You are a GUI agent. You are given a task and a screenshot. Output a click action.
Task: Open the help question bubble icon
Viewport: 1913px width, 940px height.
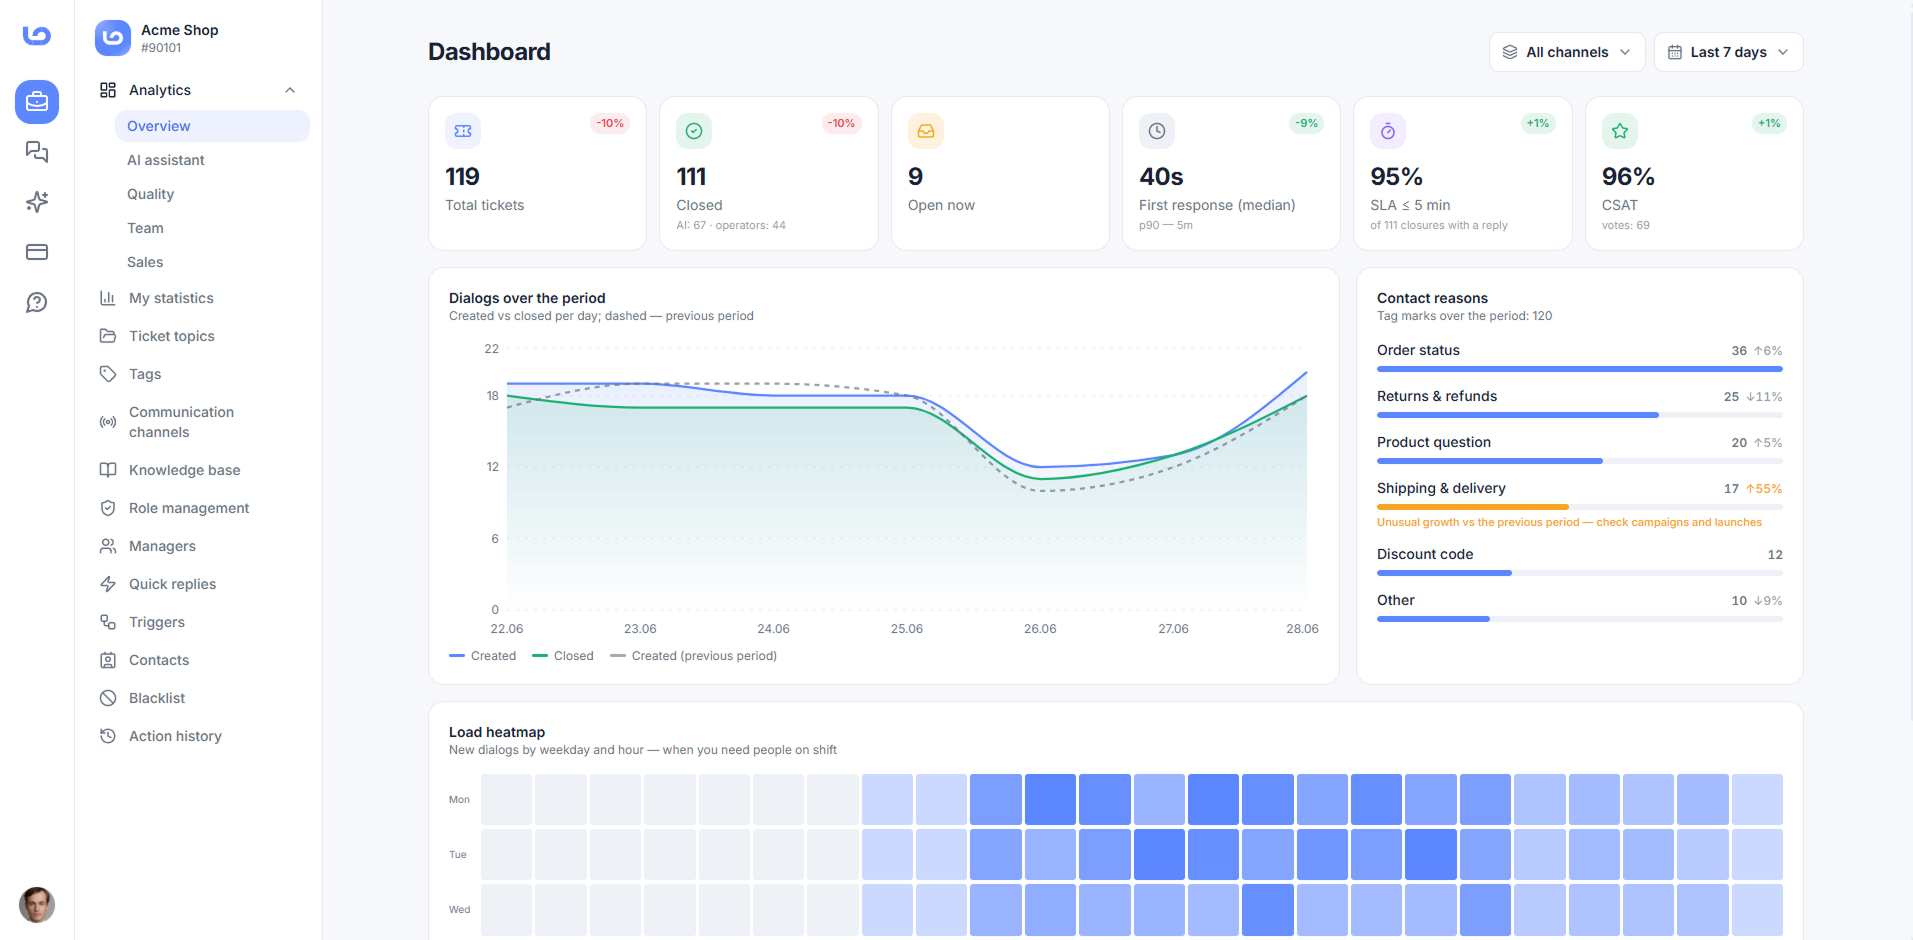[x=37, y=302]
